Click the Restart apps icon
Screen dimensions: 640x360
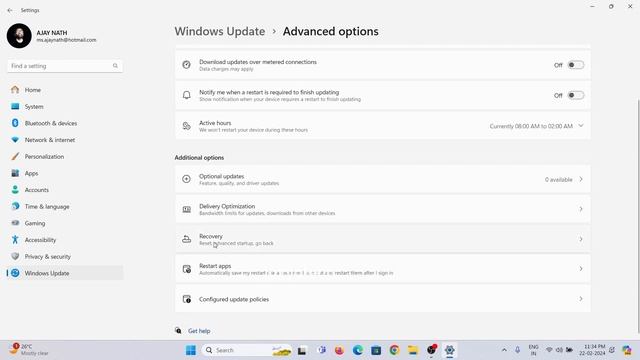187,269
